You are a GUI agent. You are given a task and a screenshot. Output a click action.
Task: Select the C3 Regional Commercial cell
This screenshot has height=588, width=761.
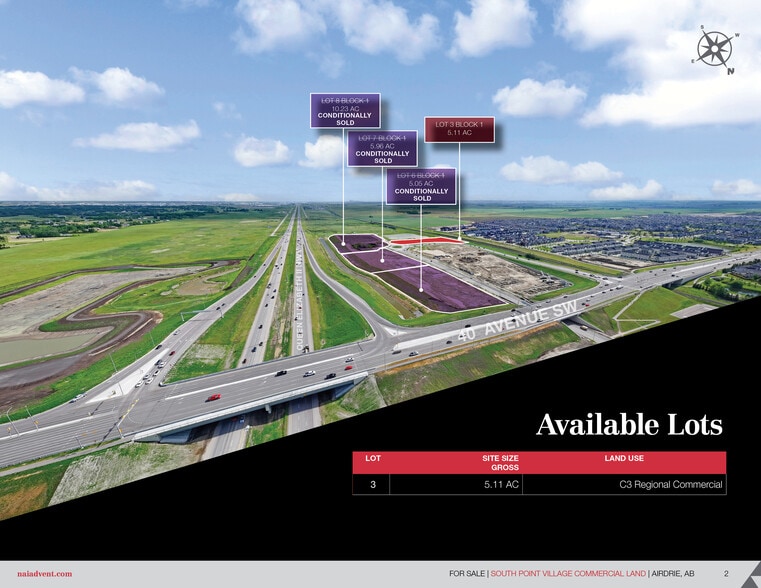(x=669, y=484)
